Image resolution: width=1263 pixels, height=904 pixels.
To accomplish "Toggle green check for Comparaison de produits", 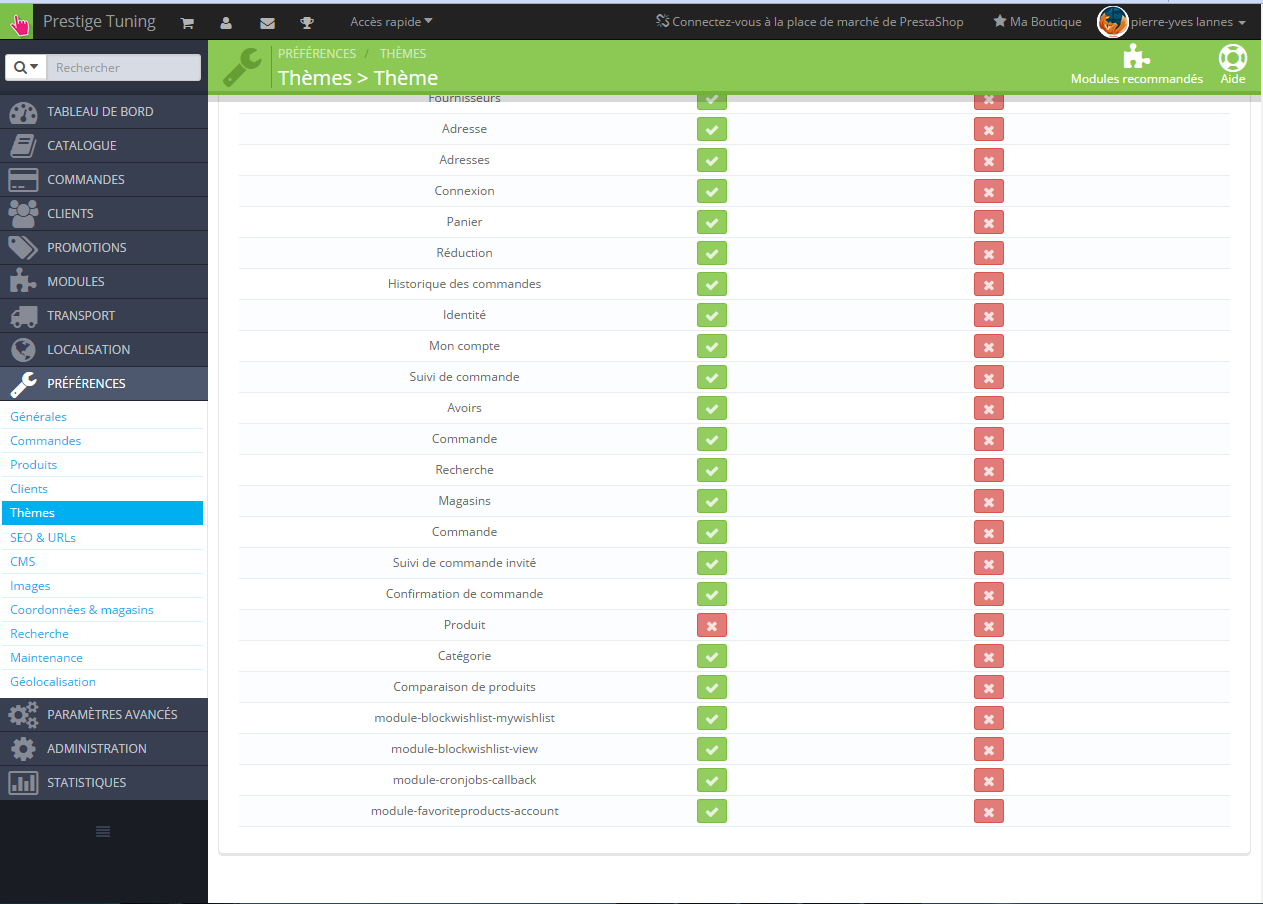I will tap(712, 687).
